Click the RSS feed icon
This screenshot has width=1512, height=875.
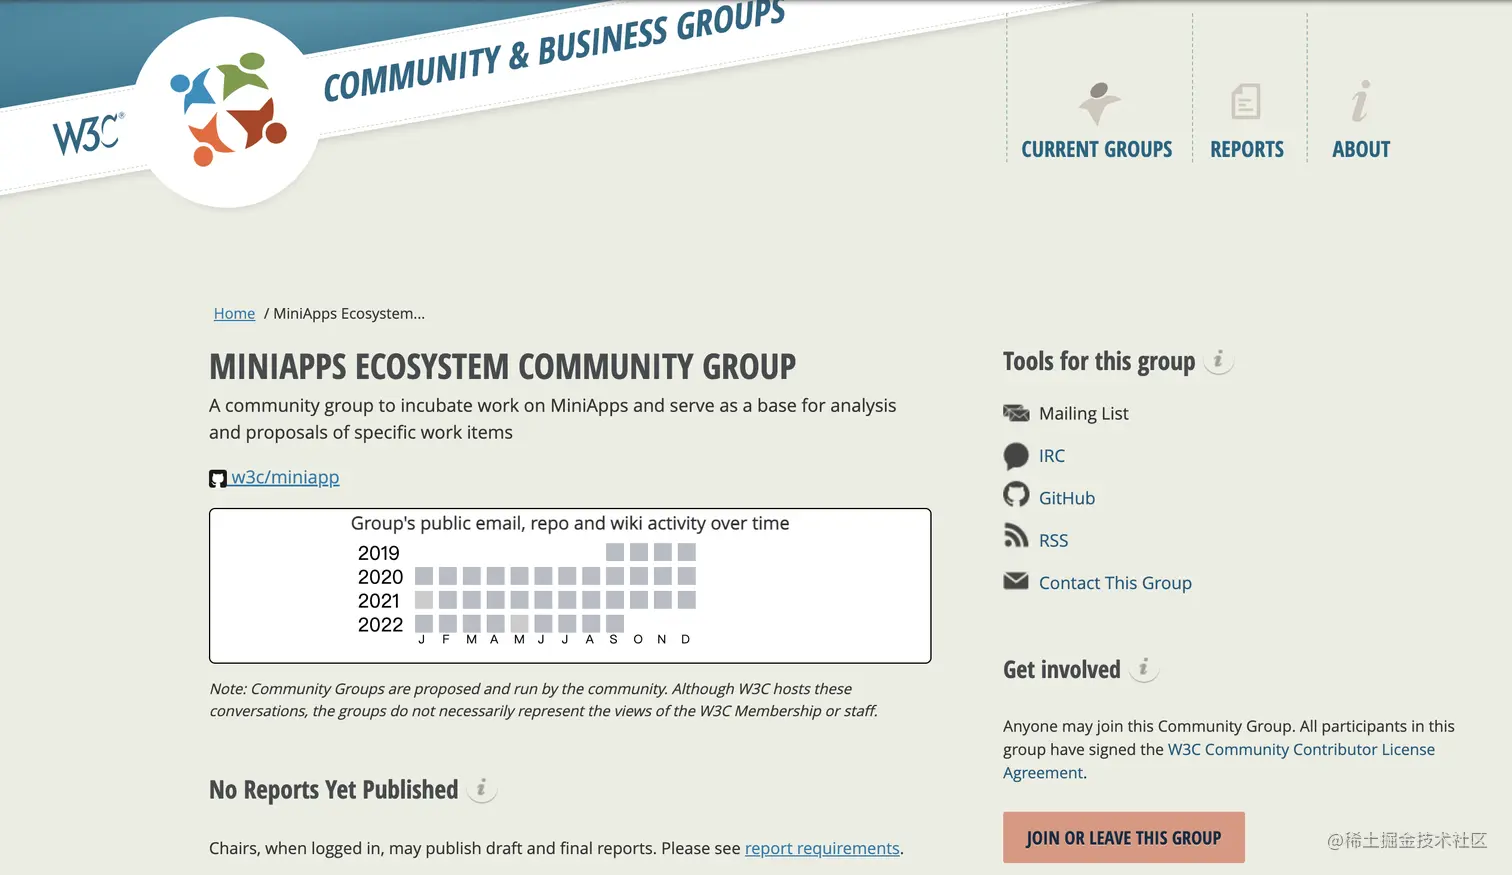(1016, 536)
